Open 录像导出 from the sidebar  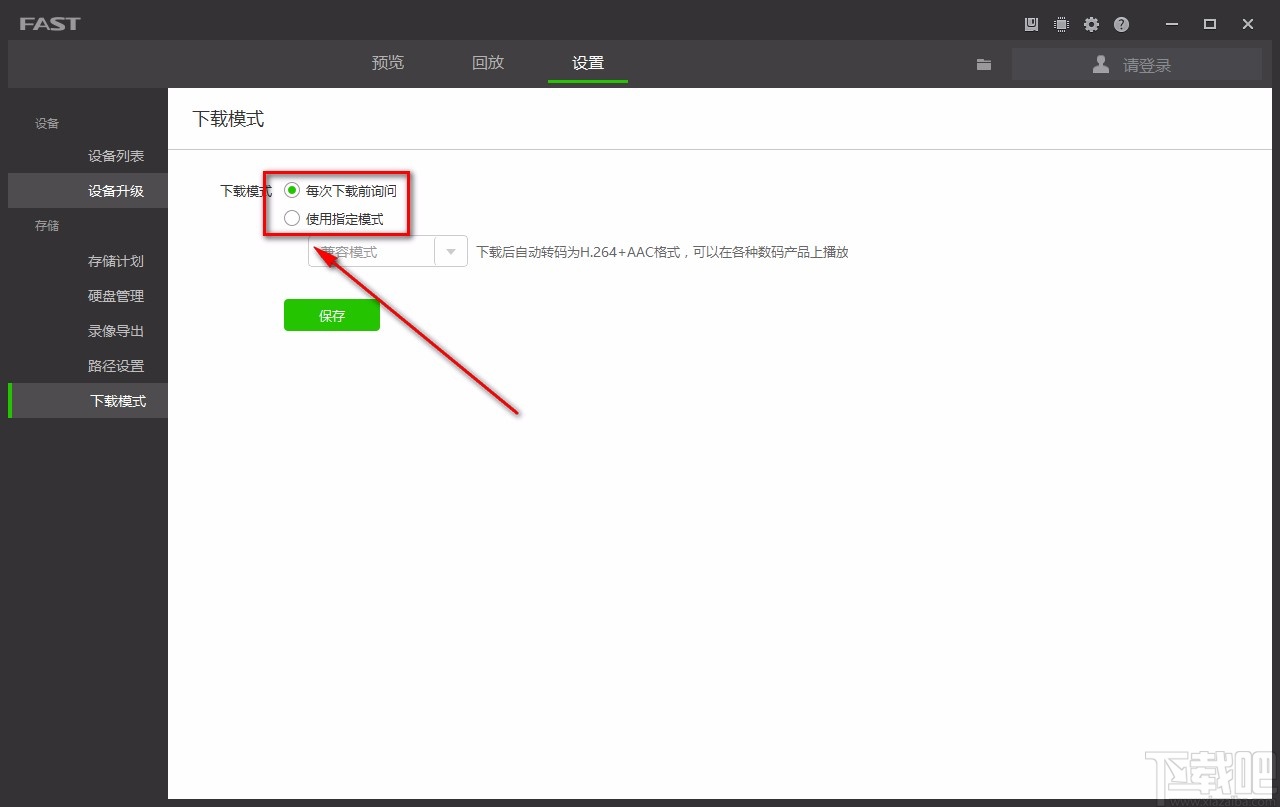click(116, 331)
